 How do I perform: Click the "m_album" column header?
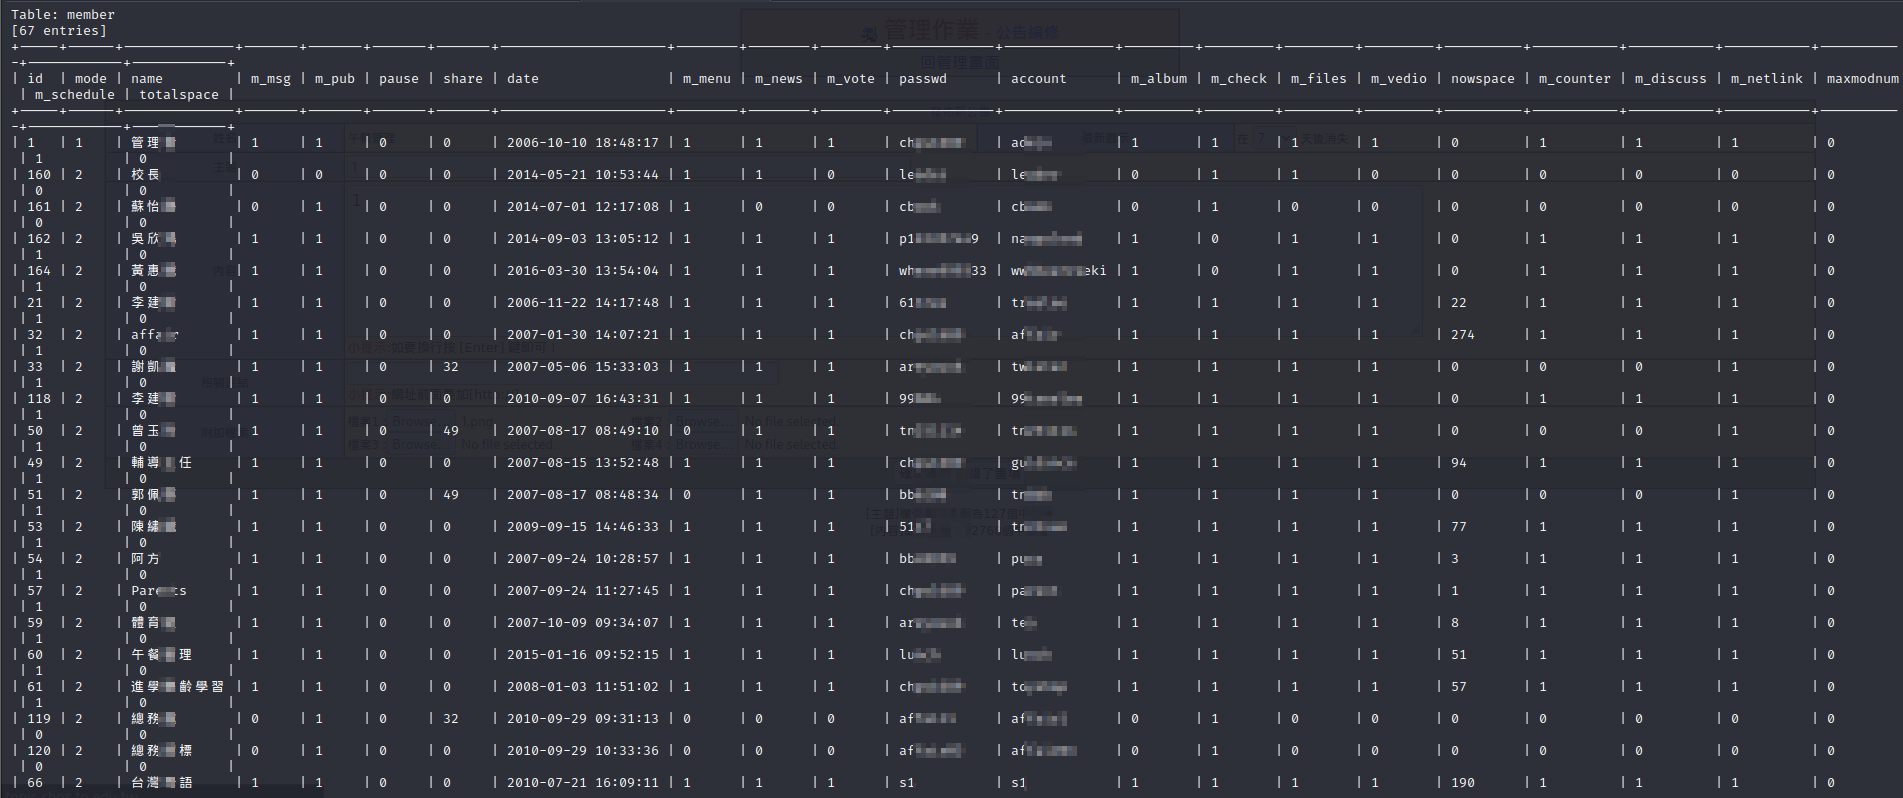[1159, 79]
